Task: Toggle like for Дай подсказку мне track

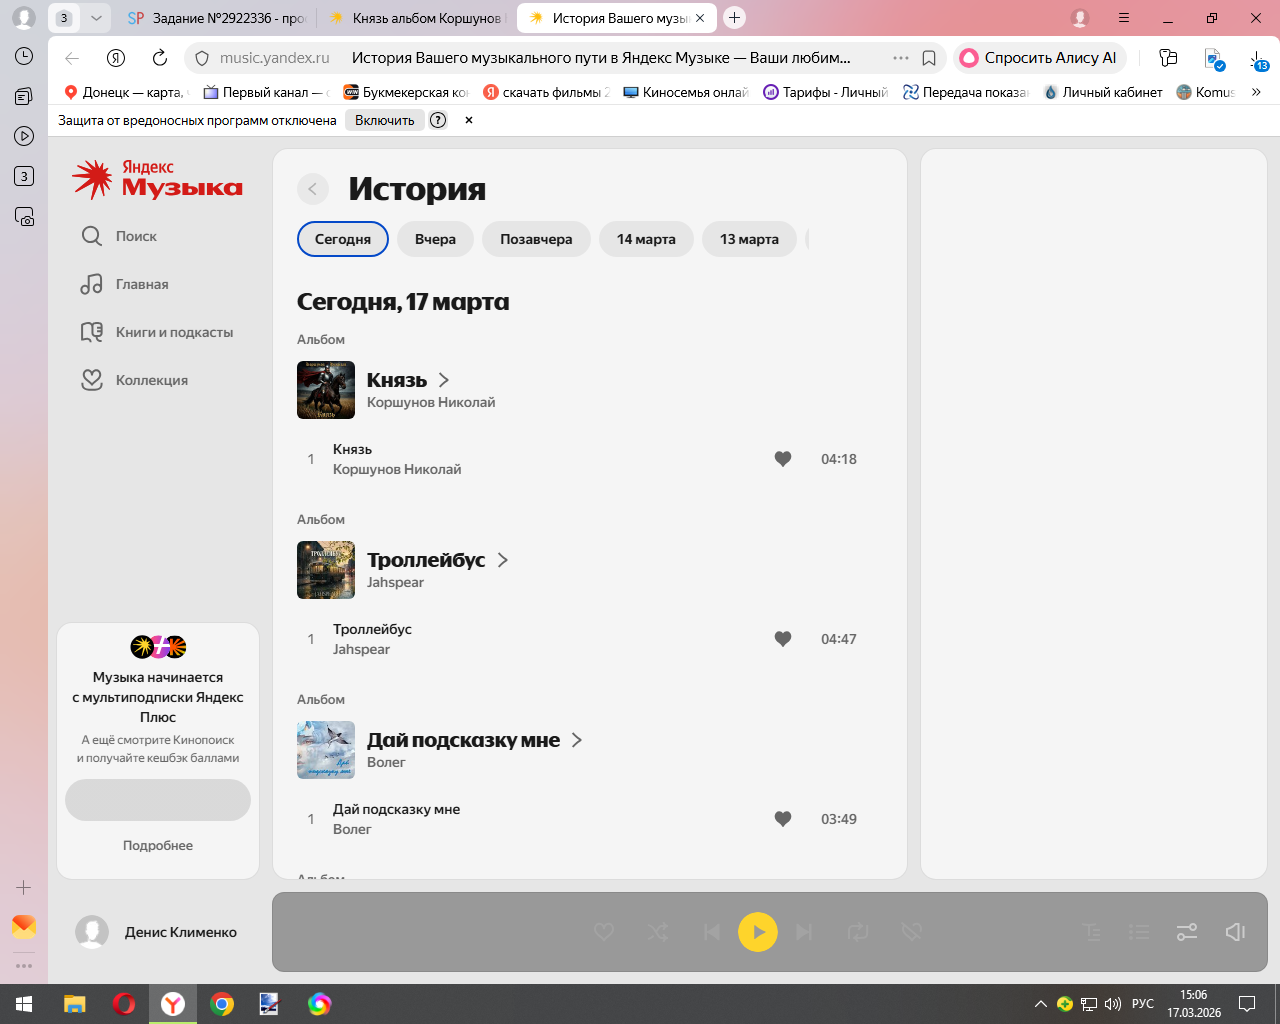Action: [x=783, y=819]
